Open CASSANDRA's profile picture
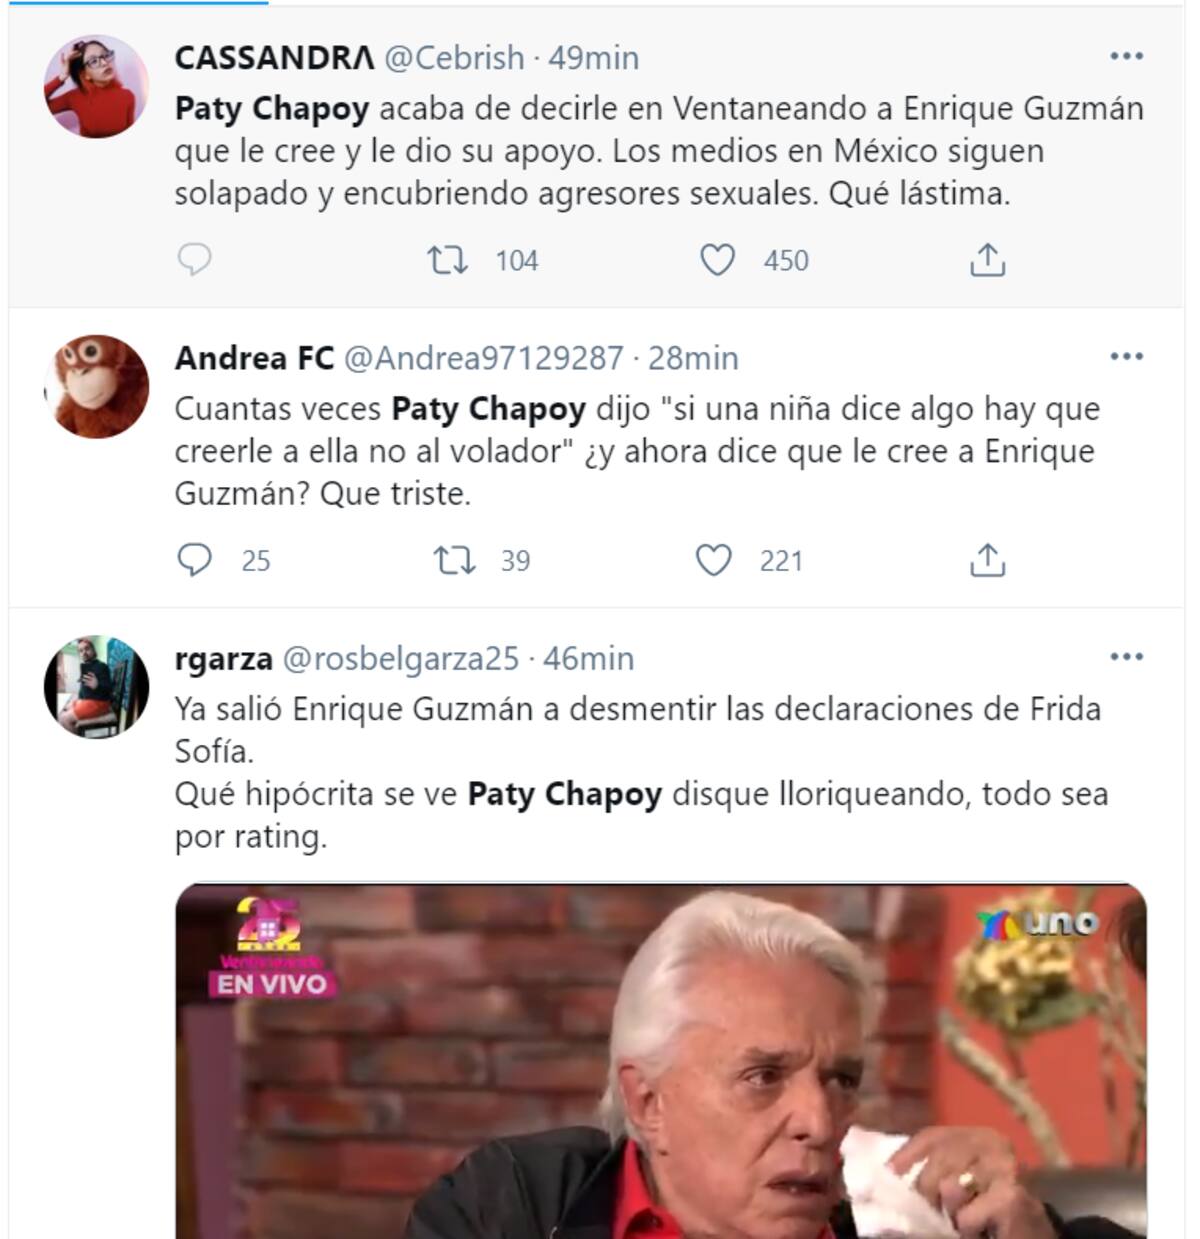 tap(96, 86)
